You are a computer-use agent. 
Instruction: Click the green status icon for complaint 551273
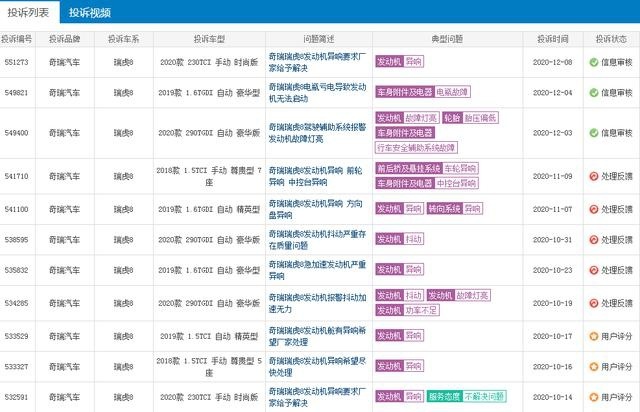594,62
